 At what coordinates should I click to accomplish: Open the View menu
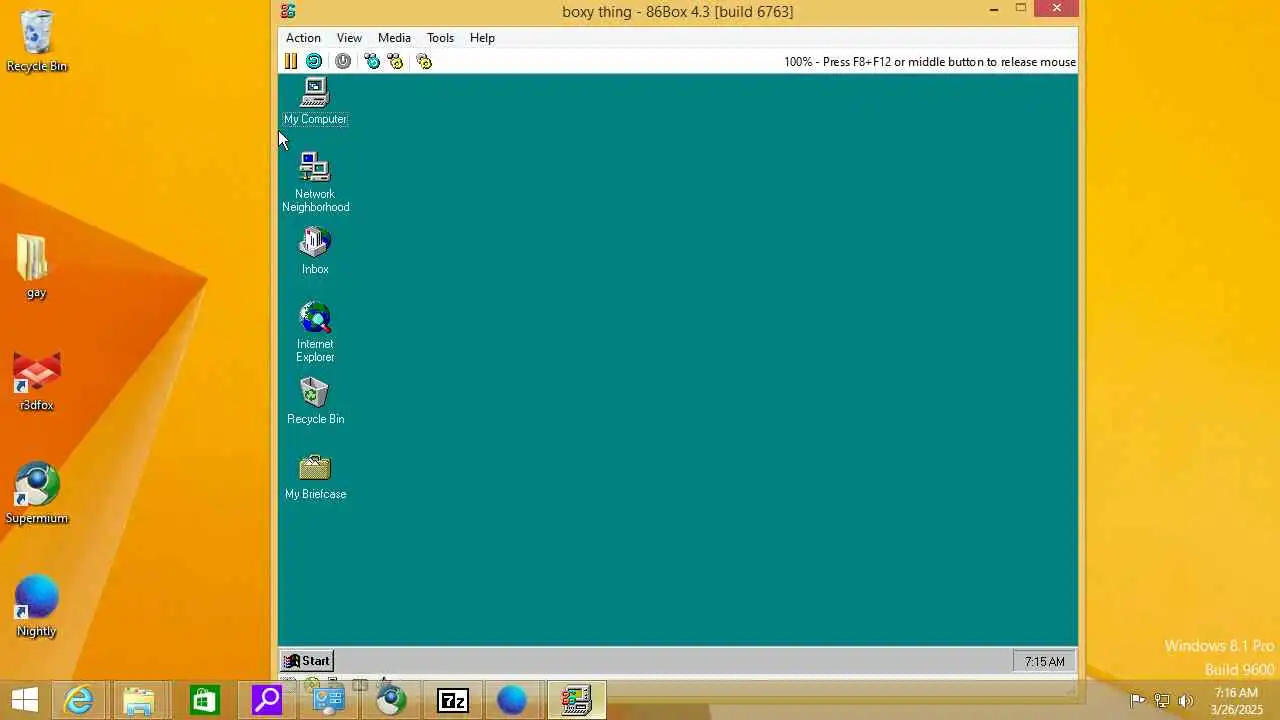[x=349, y=38]
